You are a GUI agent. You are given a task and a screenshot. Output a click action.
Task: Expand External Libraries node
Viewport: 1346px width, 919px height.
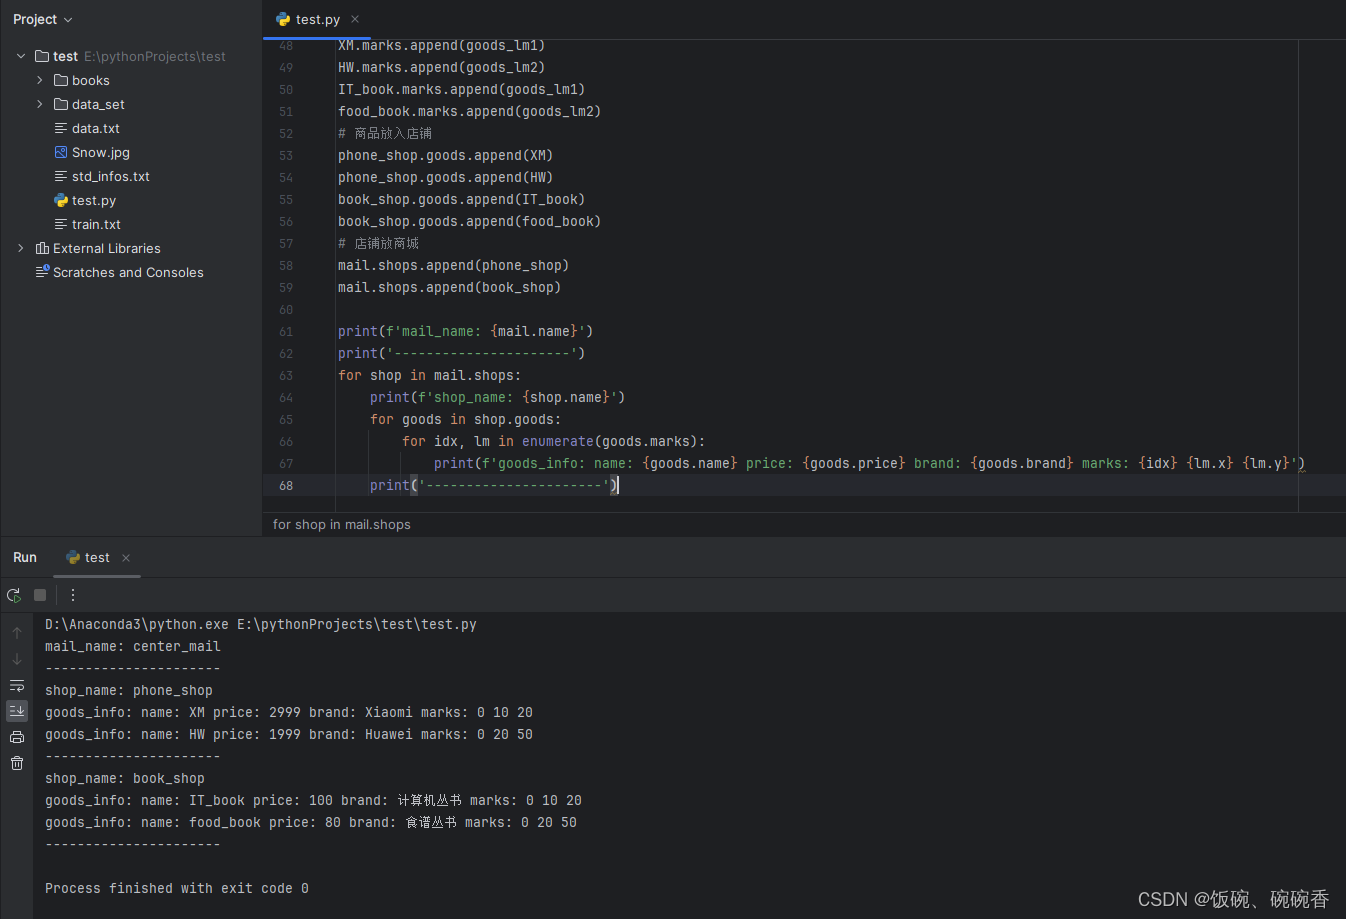(x=21, y=248)
